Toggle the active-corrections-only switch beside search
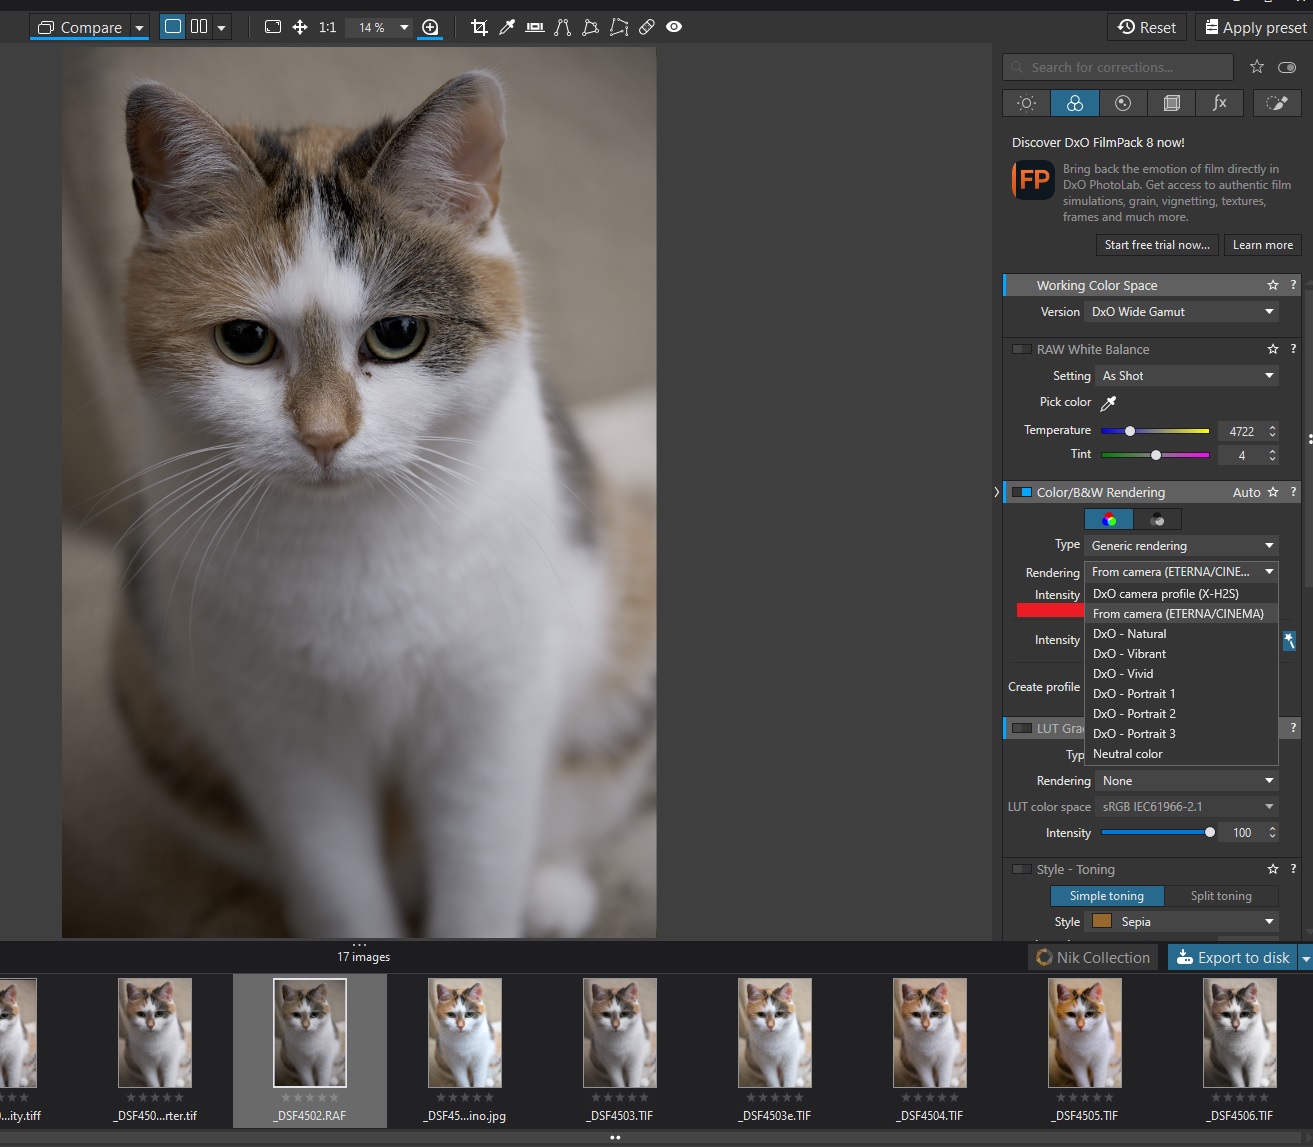 [1286, 67]
